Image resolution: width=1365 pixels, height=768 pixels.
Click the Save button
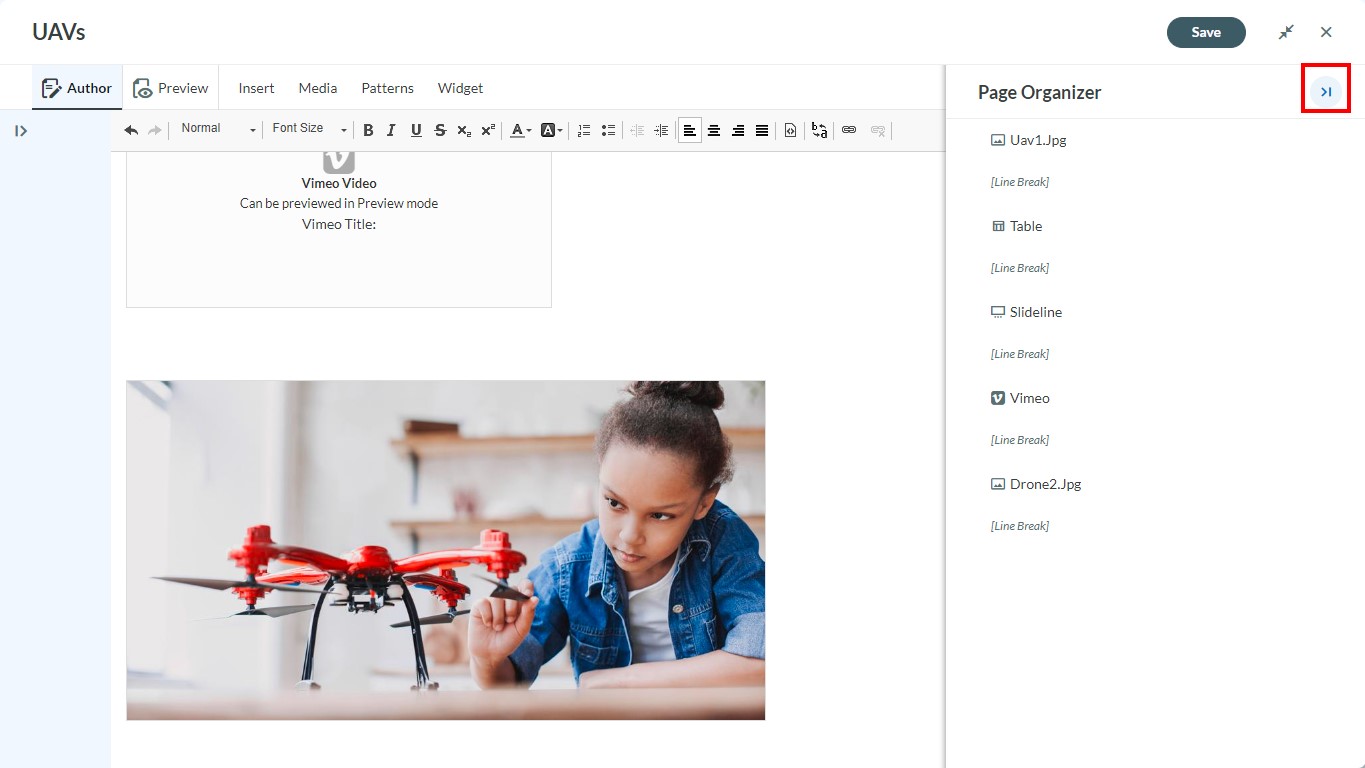coord(1206,32)
